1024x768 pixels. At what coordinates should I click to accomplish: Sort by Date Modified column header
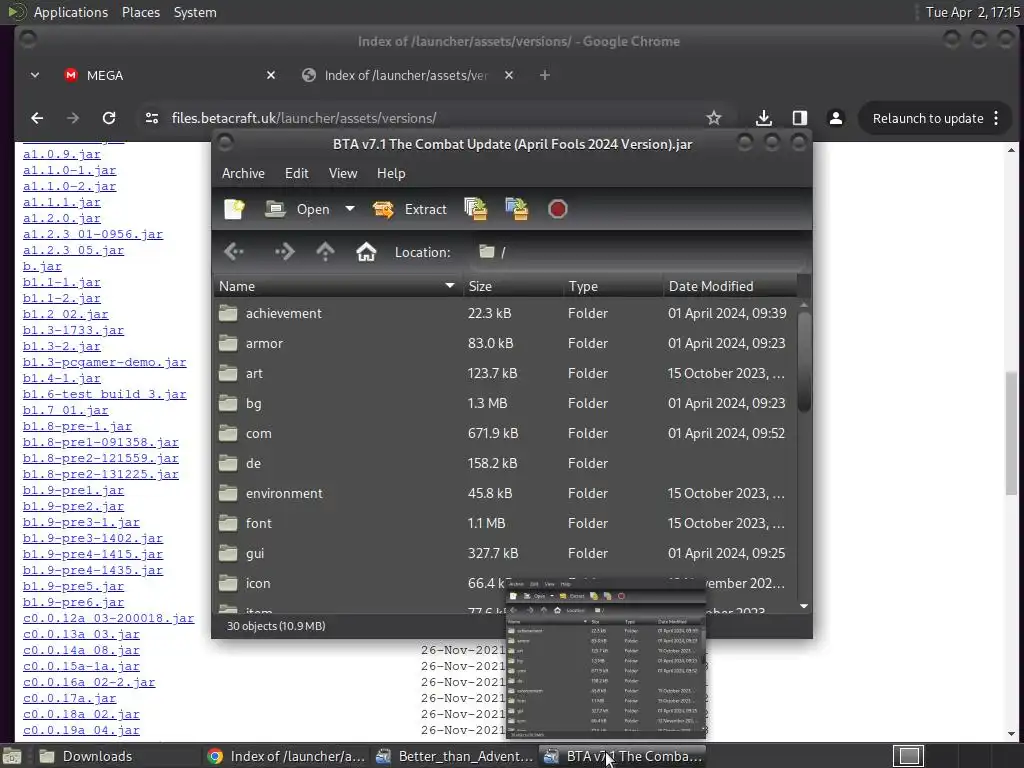click(730, 286)
